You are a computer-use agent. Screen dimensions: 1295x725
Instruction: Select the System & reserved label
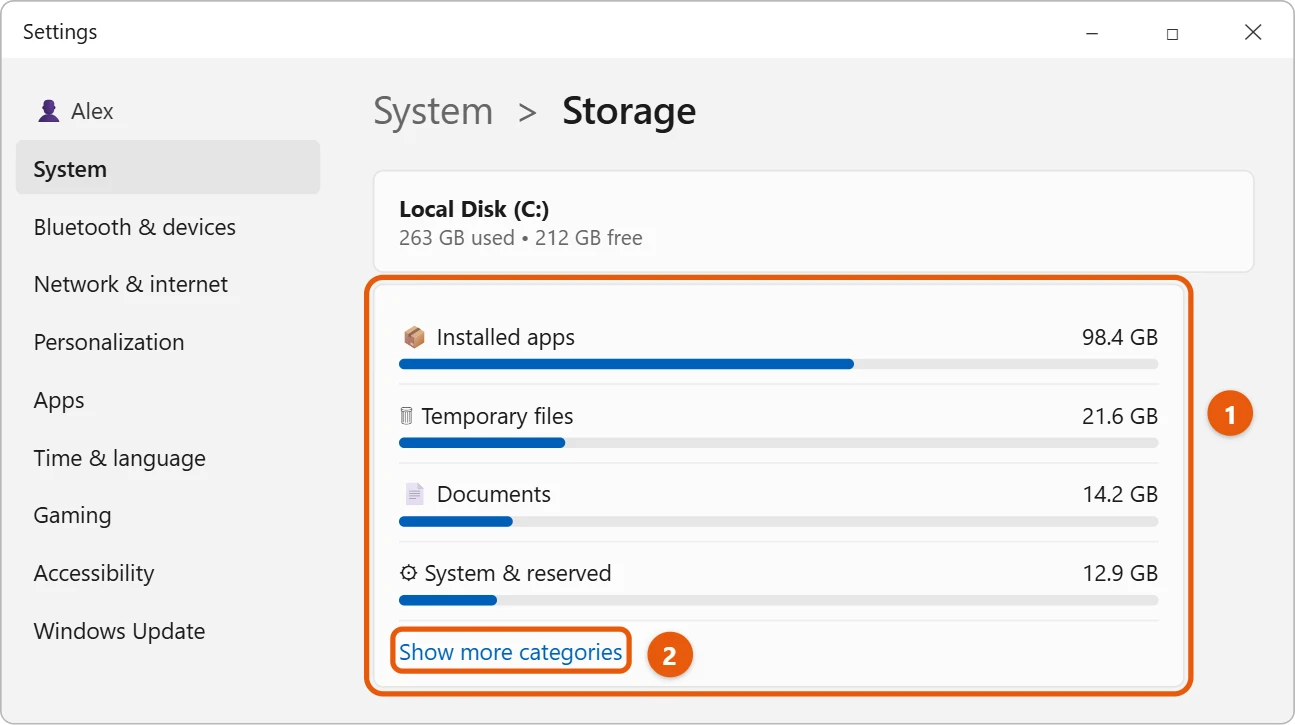tap(517, 573)
